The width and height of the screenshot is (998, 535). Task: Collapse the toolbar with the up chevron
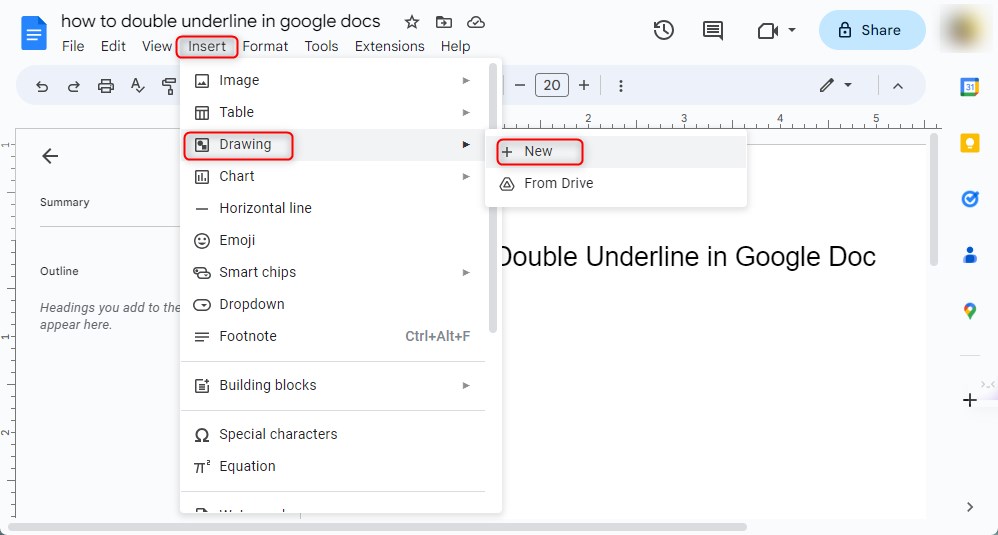click(x=897, y=86)
